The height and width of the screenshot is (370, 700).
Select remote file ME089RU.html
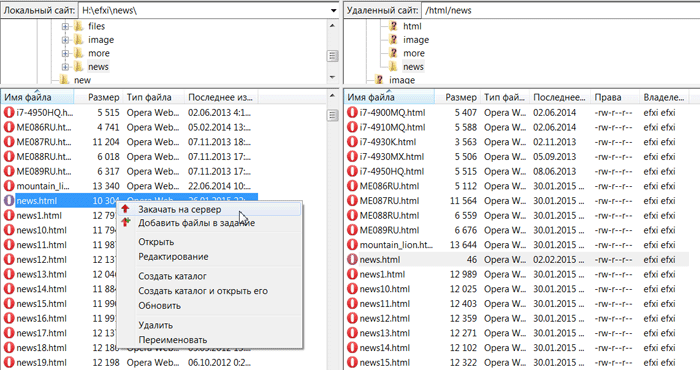[389, 230]
